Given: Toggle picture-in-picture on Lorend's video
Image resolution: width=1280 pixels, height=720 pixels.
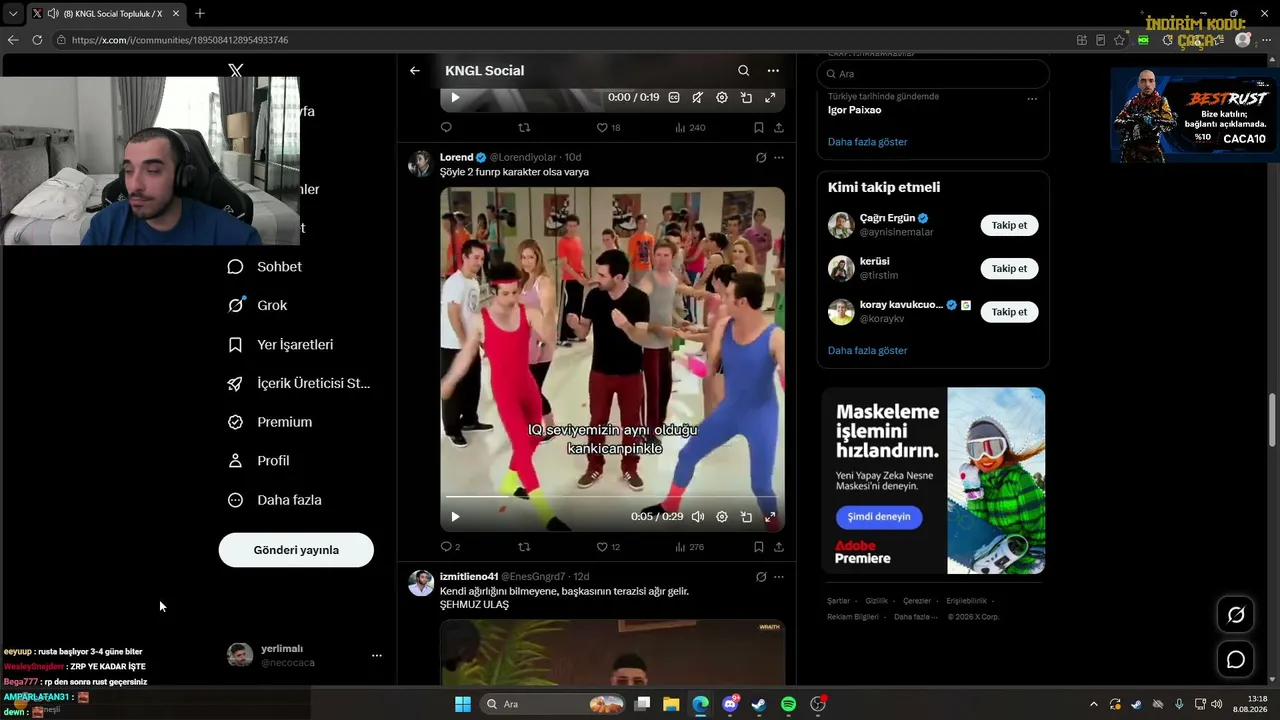Looking at the screenshot, I should click(x=746, y=517).
